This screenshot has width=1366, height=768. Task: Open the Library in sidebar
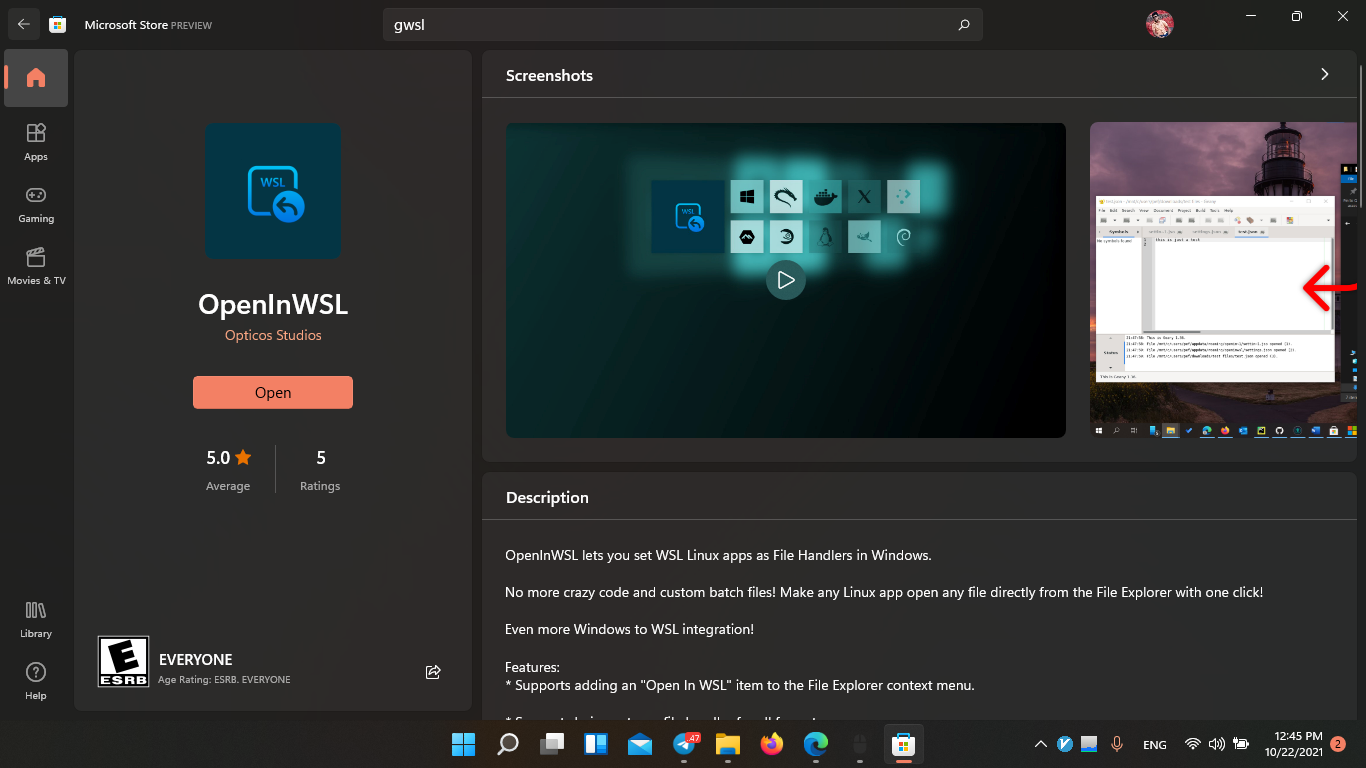pyautogui.click(x=36, y=619)
